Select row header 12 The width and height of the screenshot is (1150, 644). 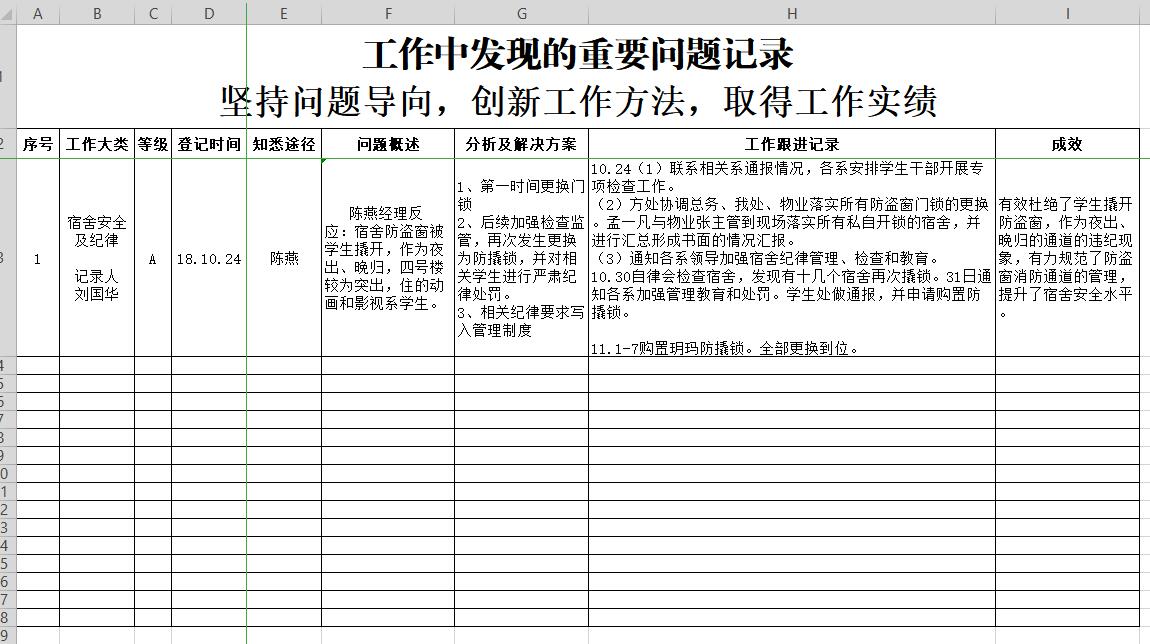[6, 509]
